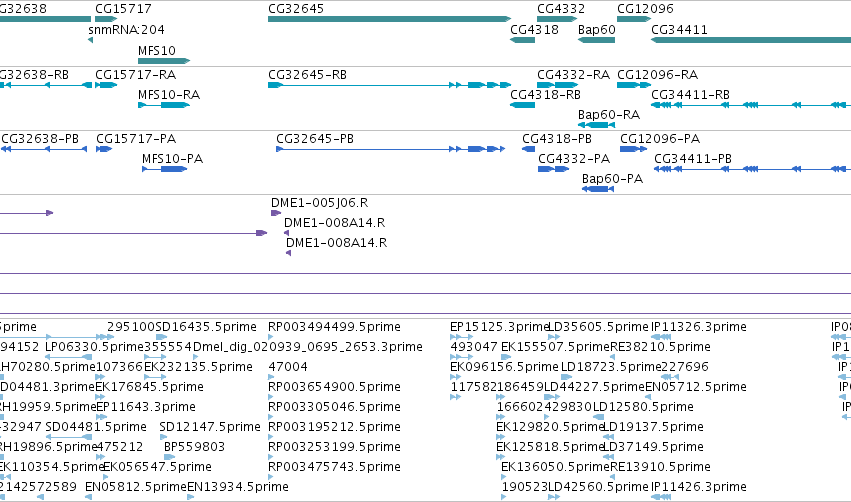The width and height of the screenshot is (851, 502).
Task: Click the CG32645 gene label
Action: click(x=296, y=9)
